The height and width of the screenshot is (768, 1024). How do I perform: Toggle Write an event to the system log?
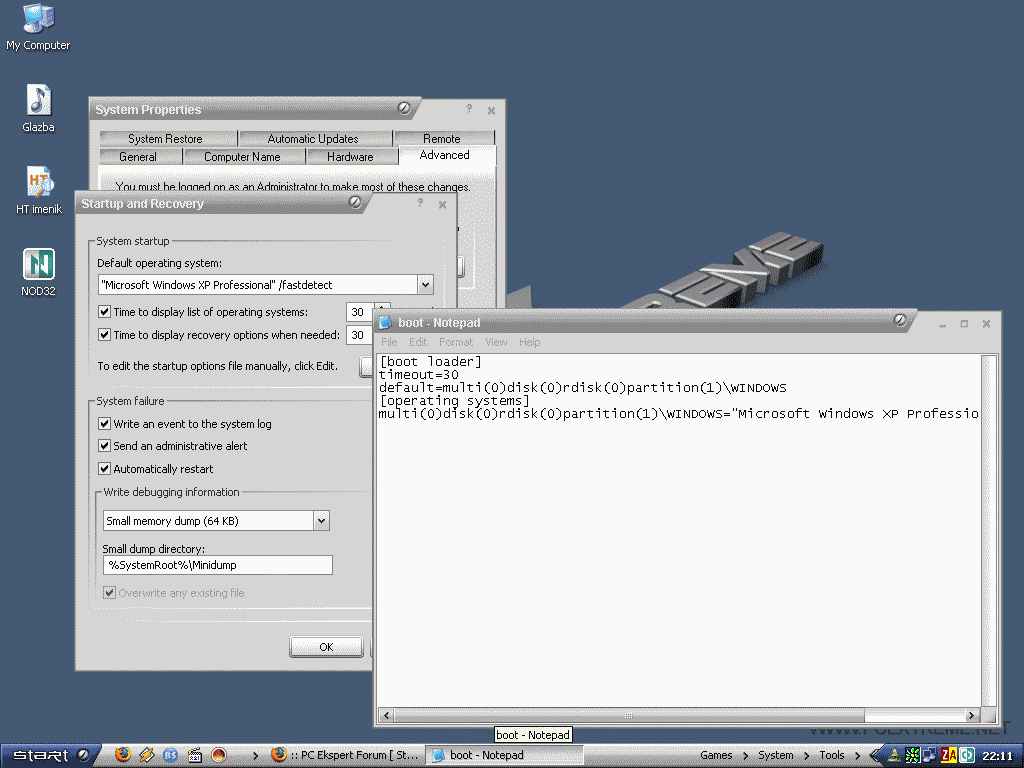104,423
